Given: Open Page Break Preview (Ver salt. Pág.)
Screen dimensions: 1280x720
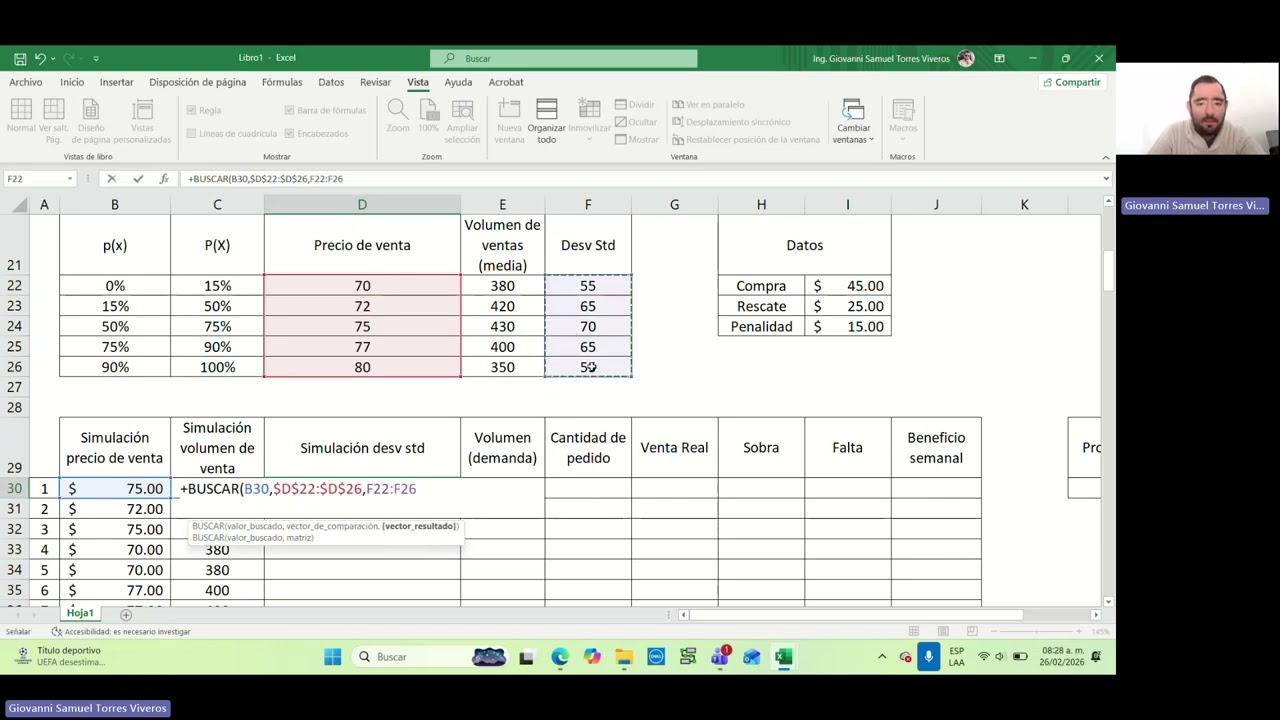Looking at the screenshot, I should [x=54, y=110].
